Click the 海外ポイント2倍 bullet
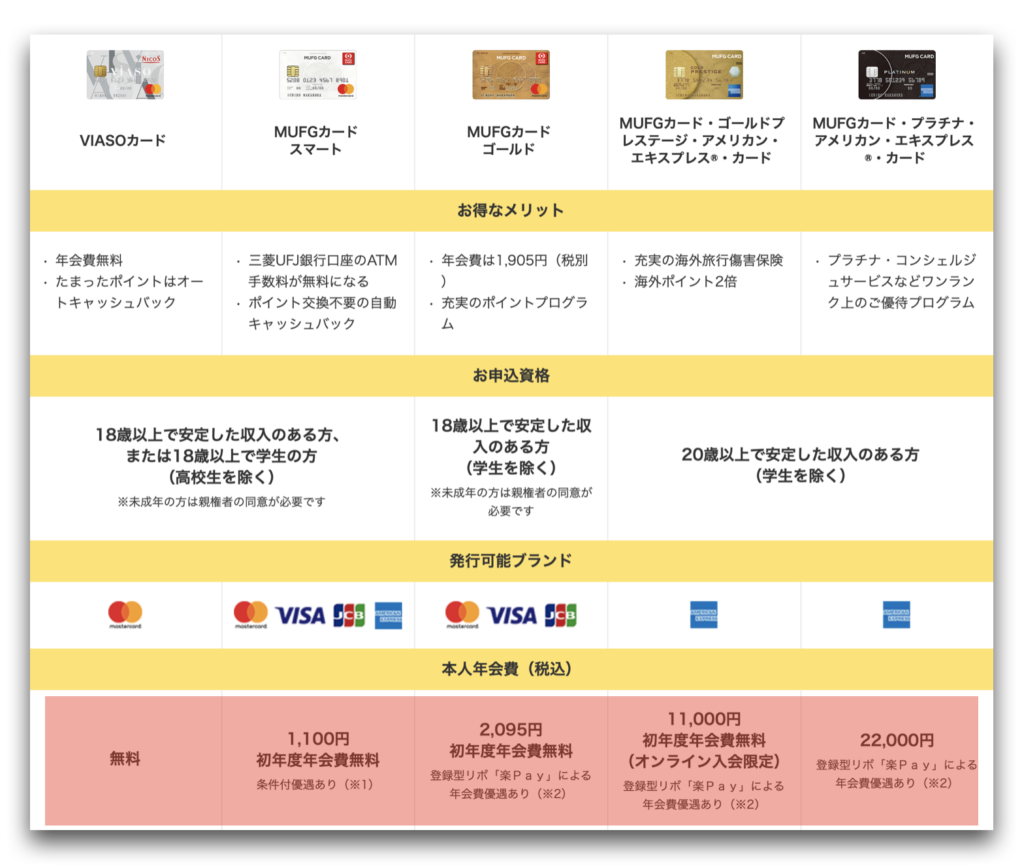The height and width of the screenshot is (866, 1024). click(x=685, y=281)
